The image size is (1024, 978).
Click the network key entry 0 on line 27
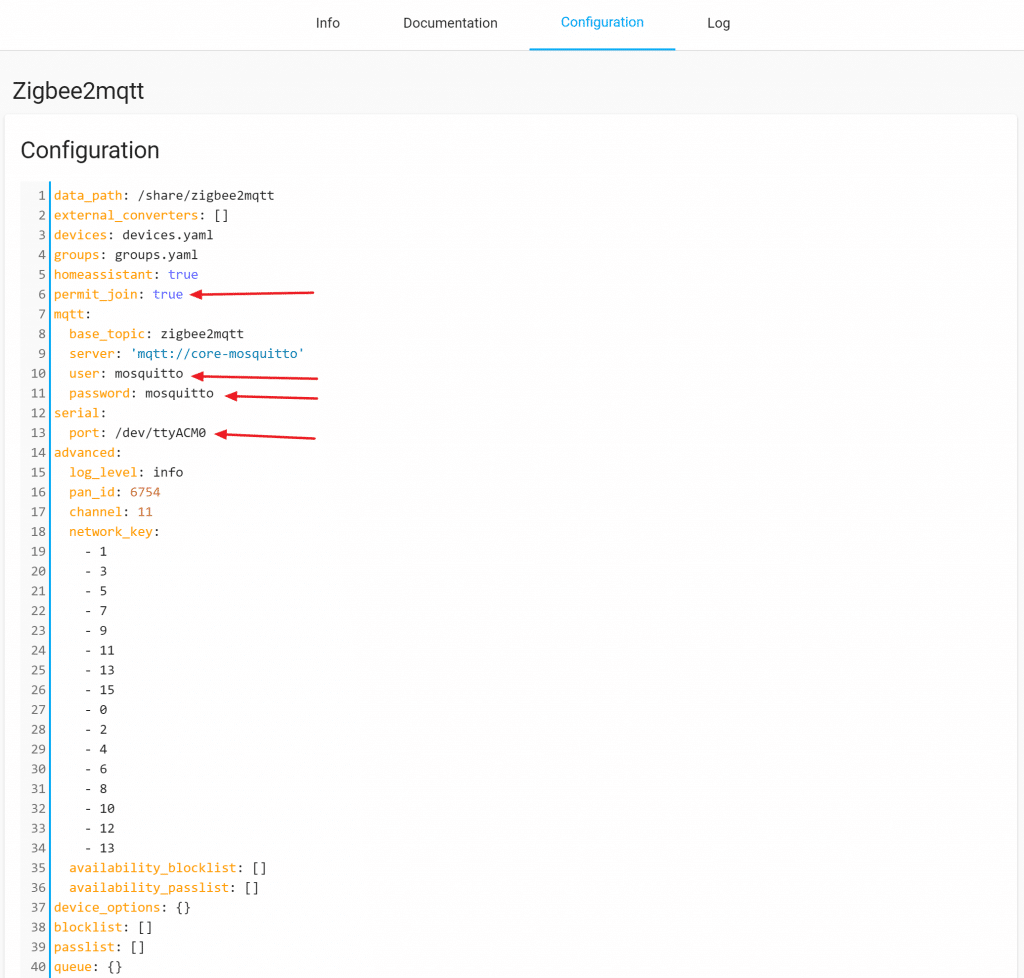click(x=103, y=710)
